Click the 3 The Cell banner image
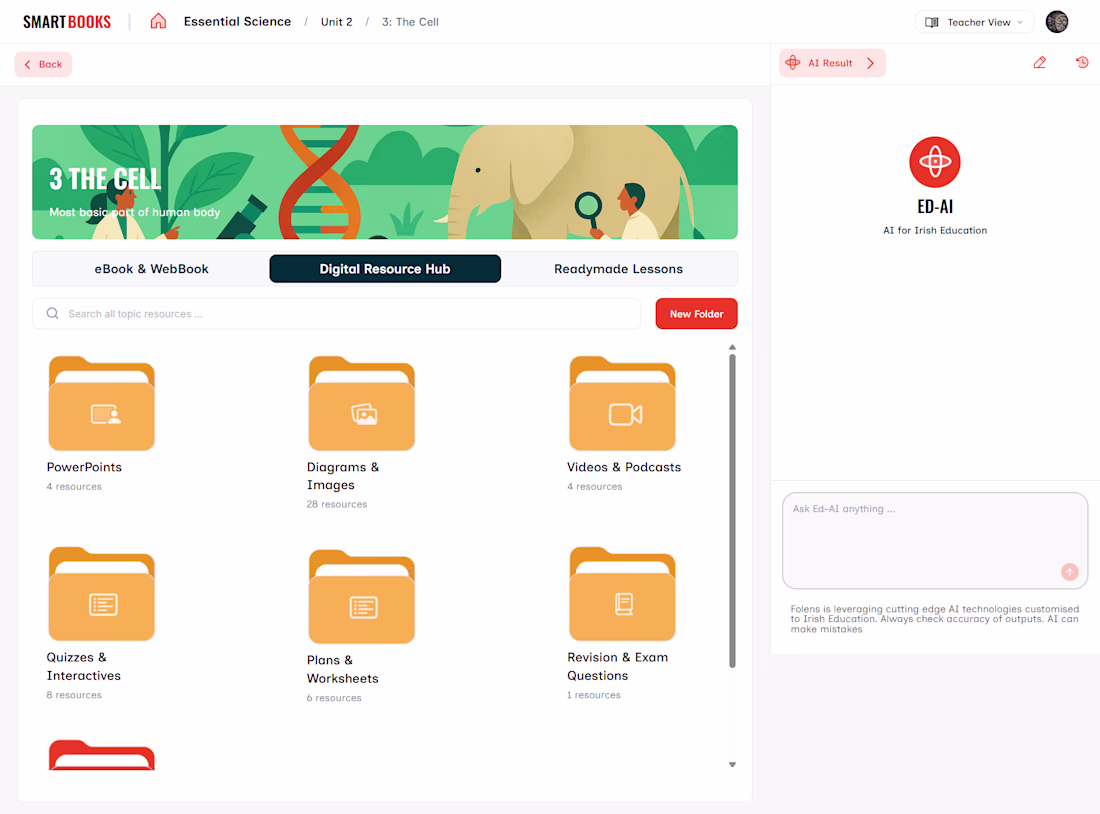 [x=384, y=182]
